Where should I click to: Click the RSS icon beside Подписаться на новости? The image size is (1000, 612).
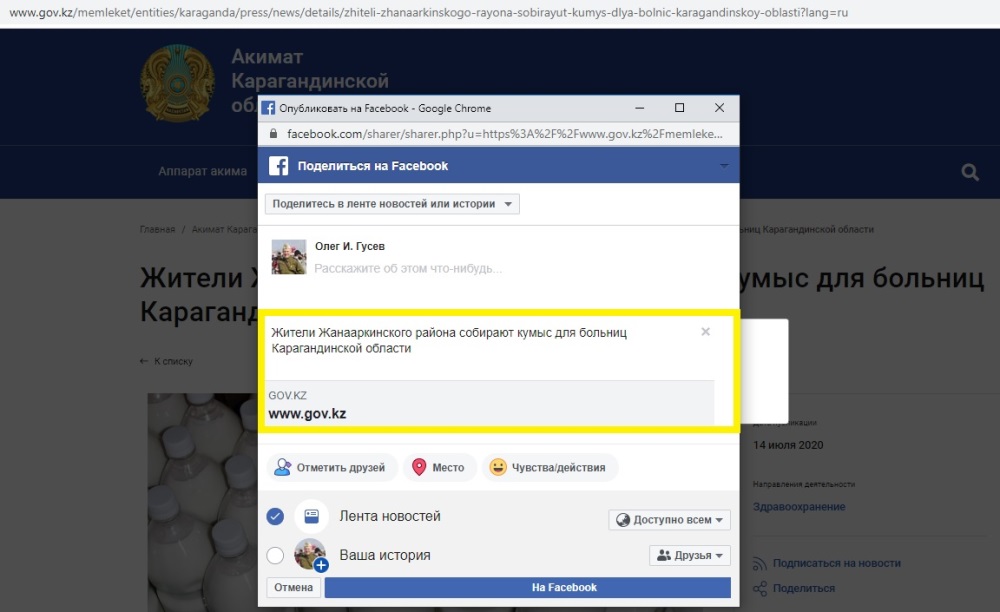759,564
